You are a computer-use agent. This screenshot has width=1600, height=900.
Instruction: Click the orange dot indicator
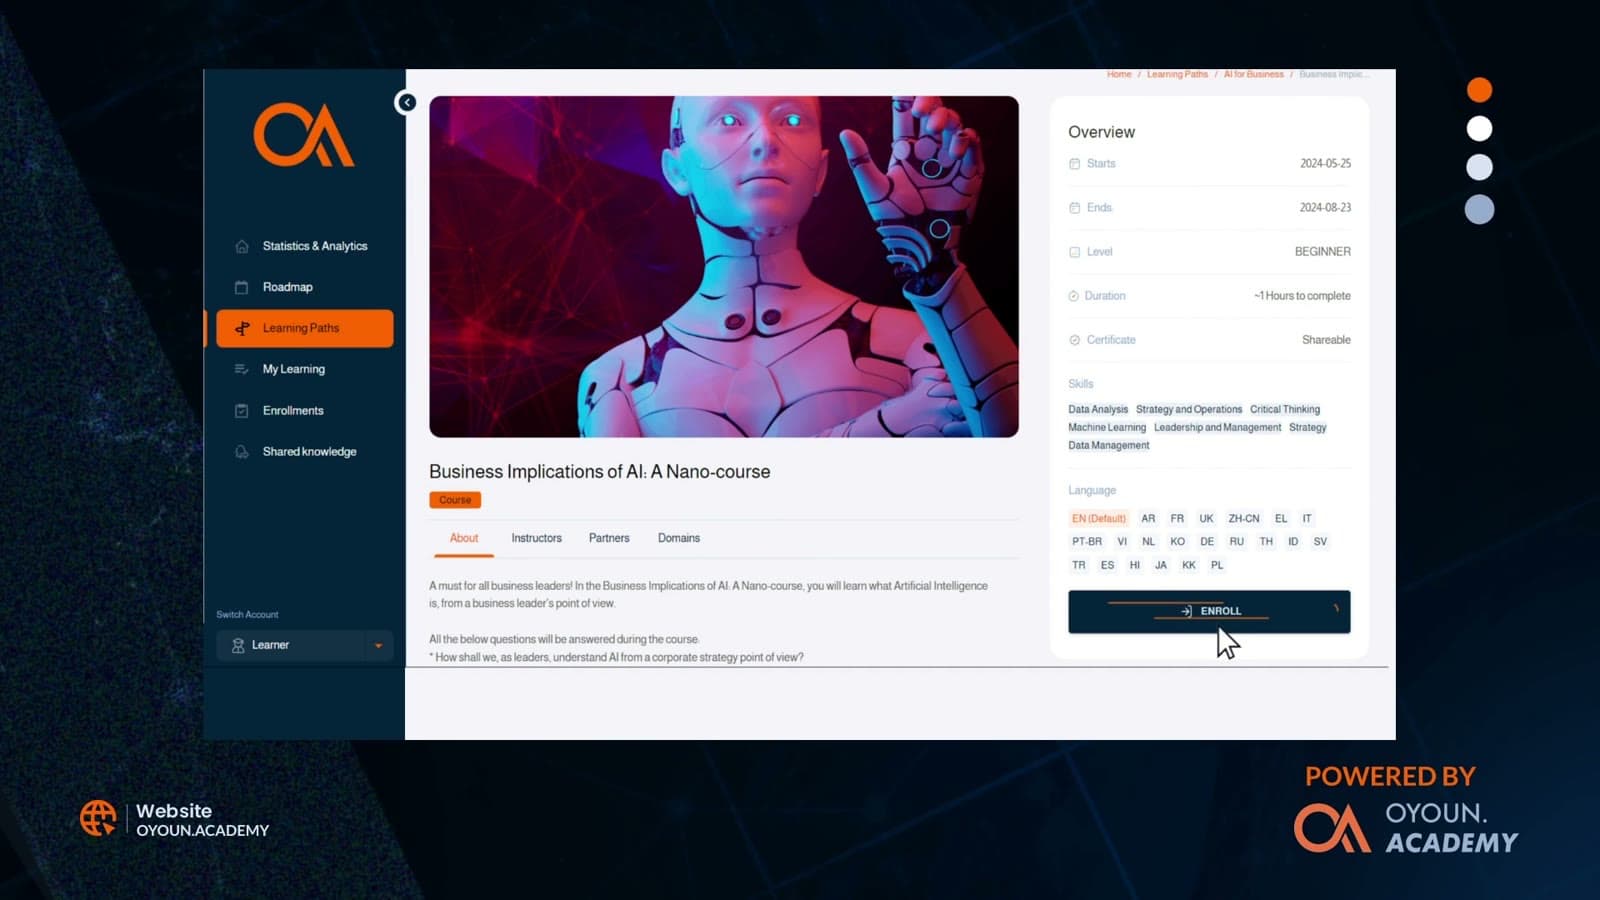click(x=1479, y=90)
